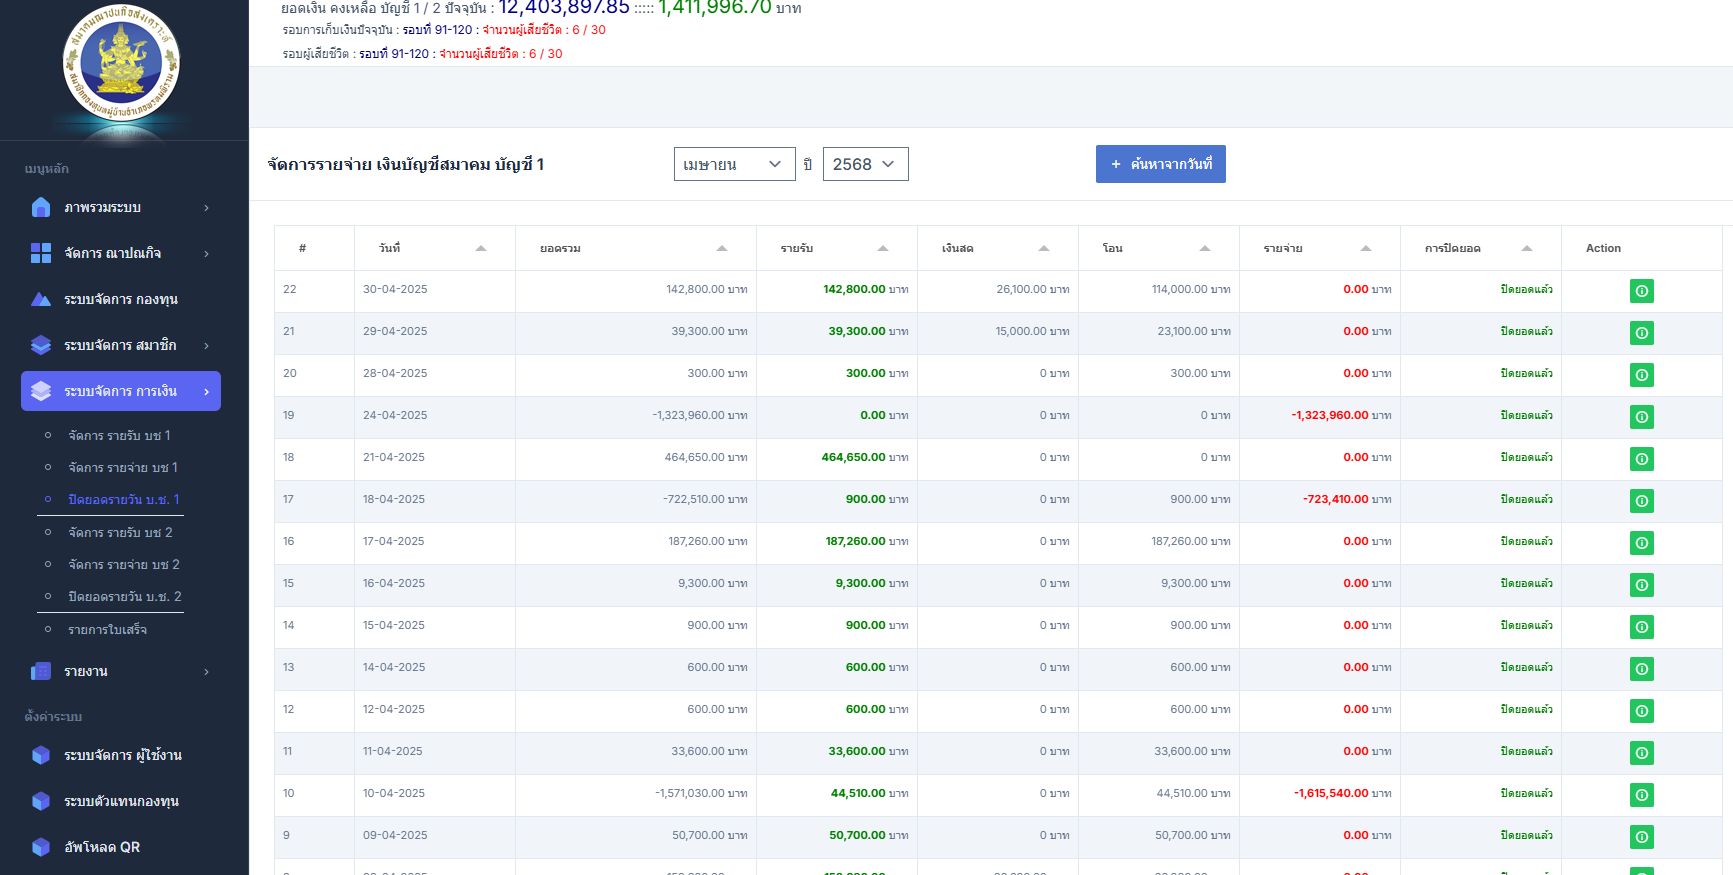Expand the ระบบจัดการ สมาชิก menu chevron

[206, 346]
